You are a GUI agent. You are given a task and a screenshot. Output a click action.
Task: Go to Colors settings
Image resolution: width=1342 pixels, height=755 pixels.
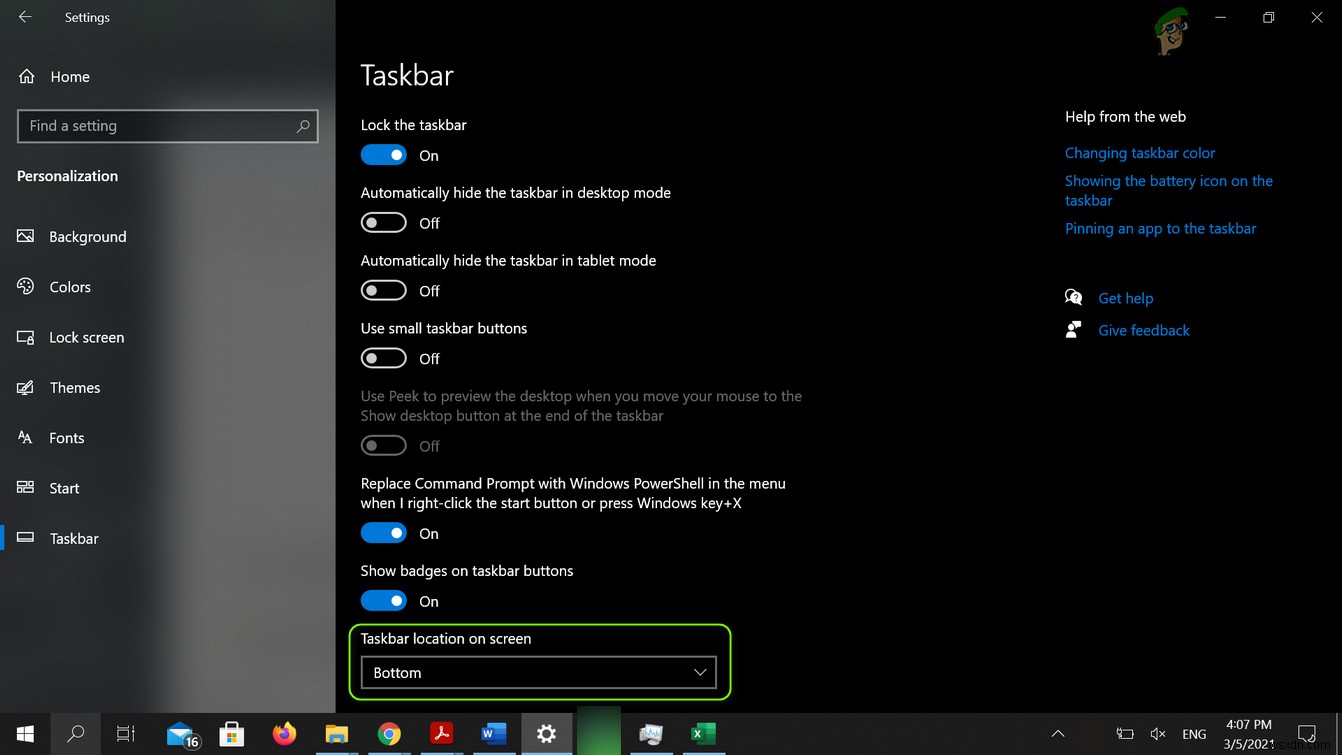click(70, 287)
